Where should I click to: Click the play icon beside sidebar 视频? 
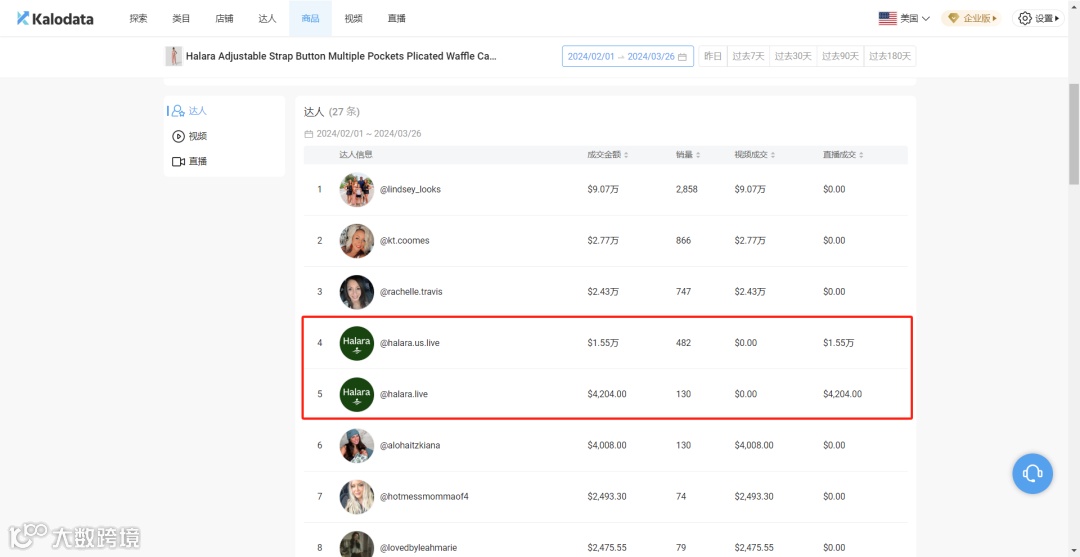[x=178, y=136]
